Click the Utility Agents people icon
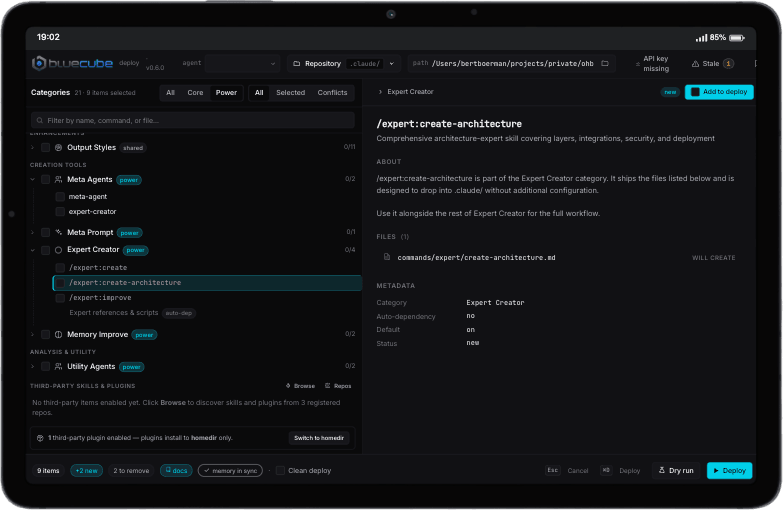 58,367
